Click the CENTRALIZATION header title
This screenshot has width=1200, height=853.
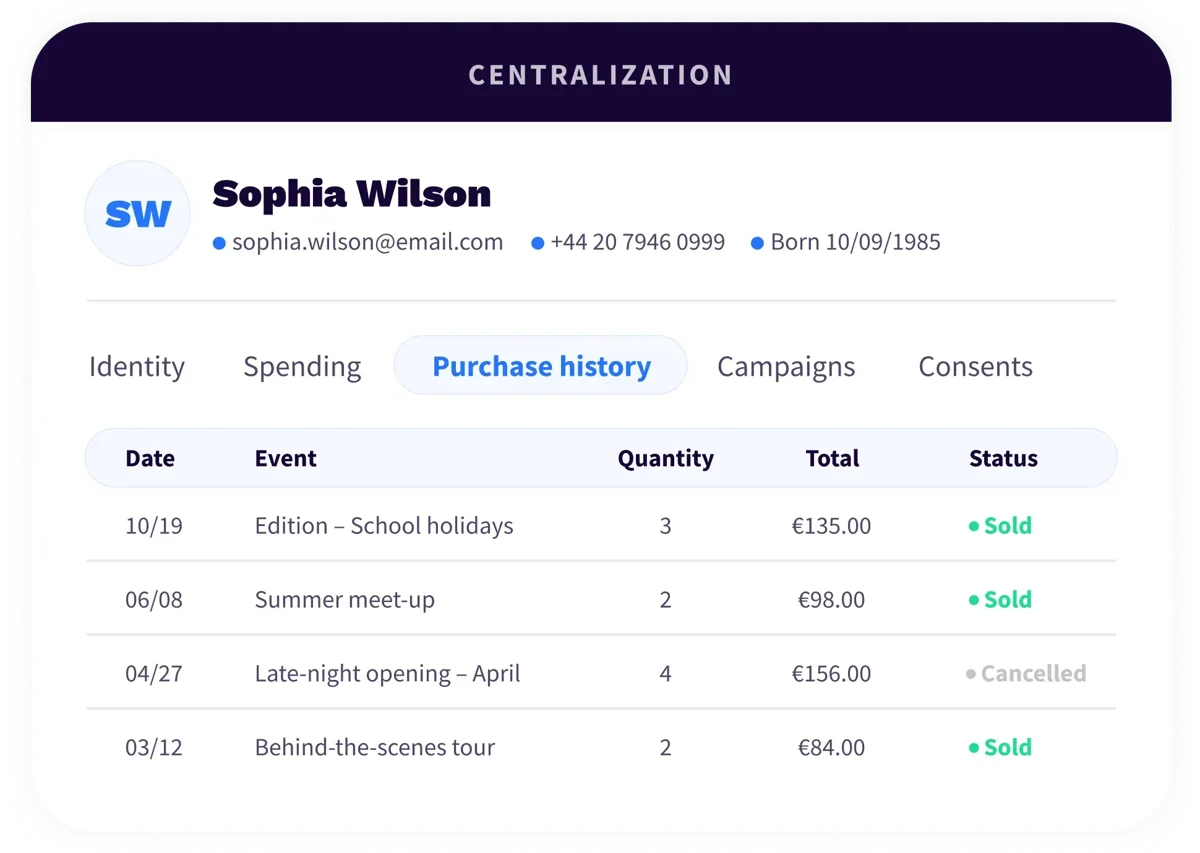tap(600, 75)
